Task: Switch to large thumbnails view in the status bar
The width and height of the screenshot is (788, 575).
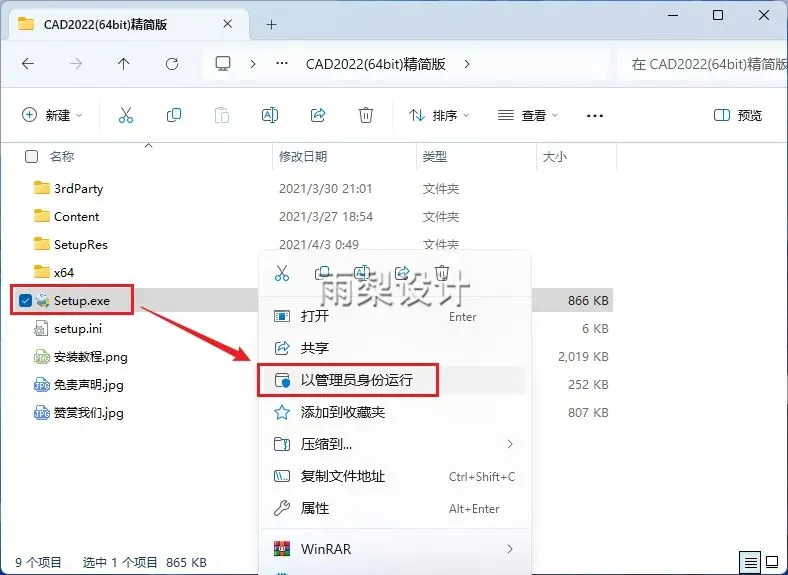Action: [772, 562]
